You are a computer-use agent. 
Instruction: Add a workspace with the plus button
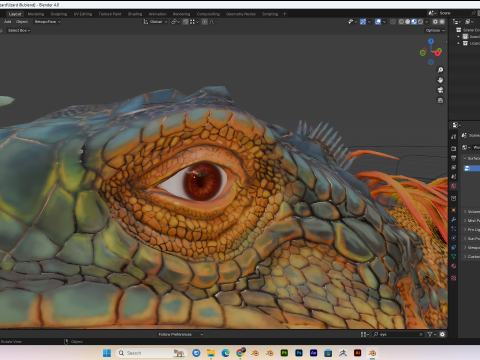[284, 14]
